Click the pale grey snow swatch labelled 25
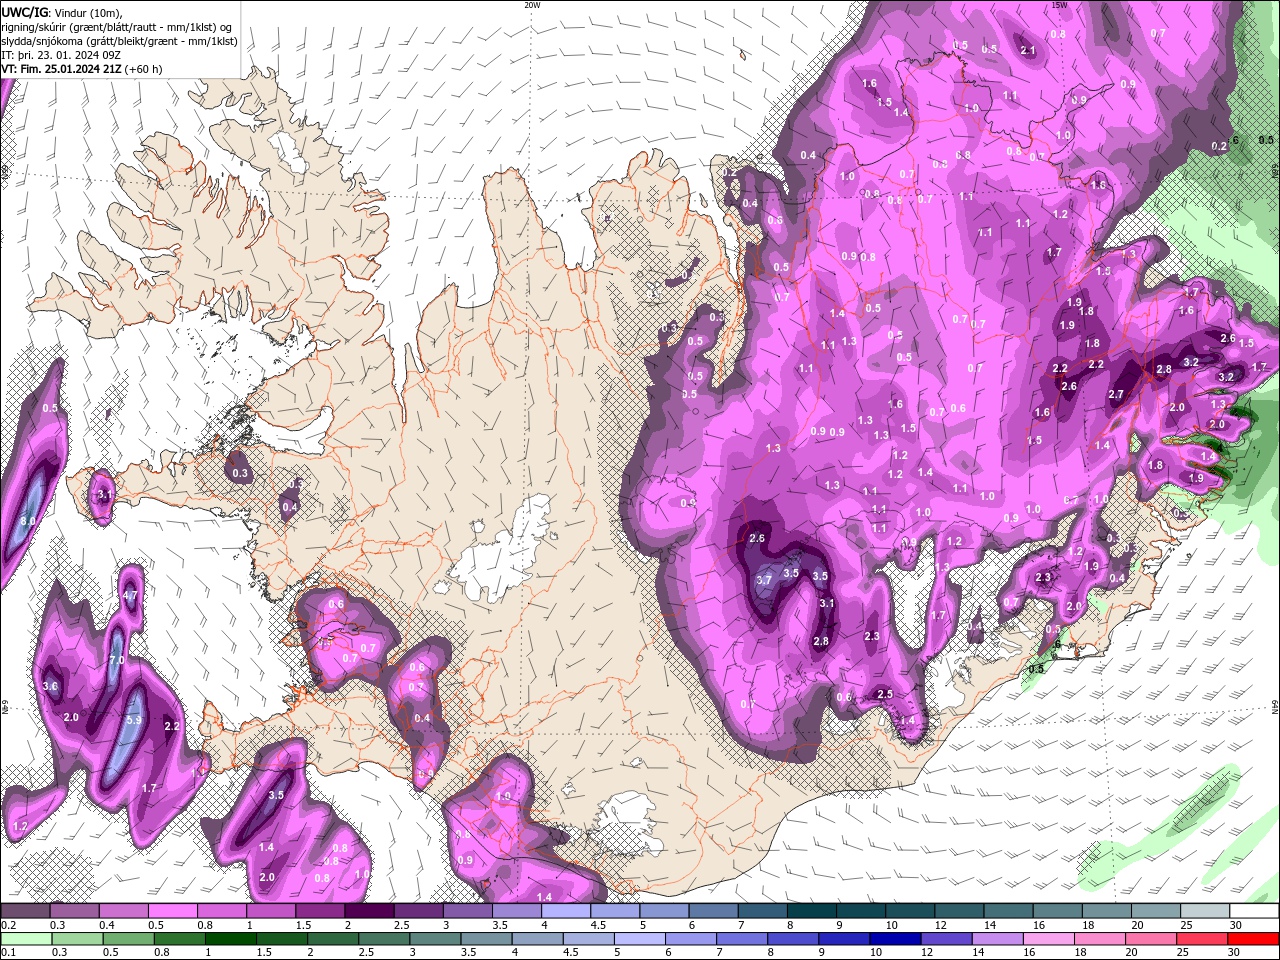1280x960 pixels. (1205, 911)
